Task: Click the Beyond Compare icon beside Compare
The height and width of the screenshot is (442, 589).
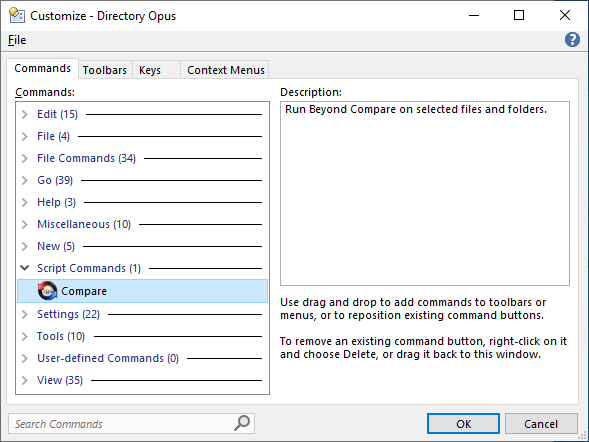Action: [x=47, y=291]
